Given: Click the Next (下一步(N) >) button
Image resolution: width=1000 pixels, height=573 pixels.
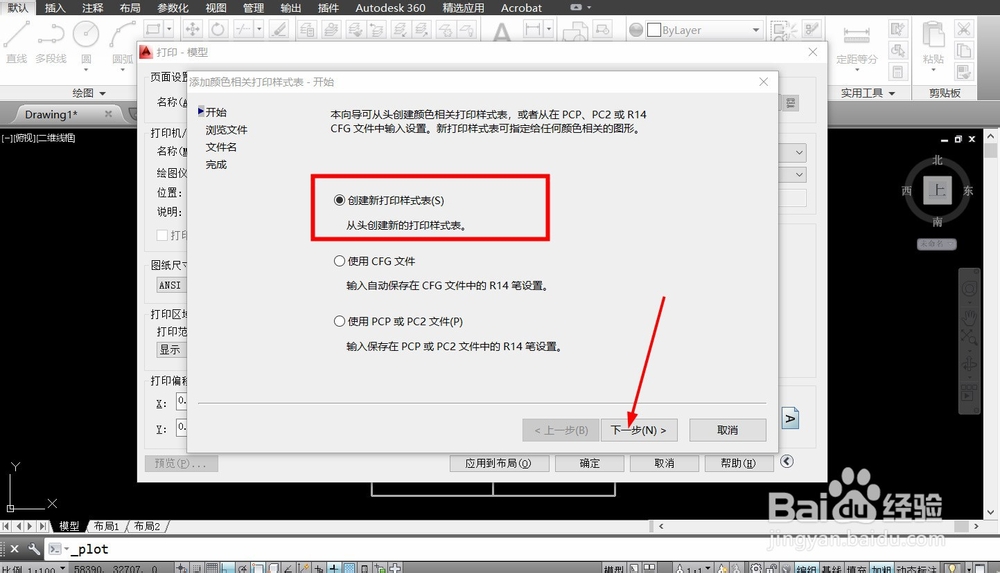Looking at the screenshot, I should (638, 430).
